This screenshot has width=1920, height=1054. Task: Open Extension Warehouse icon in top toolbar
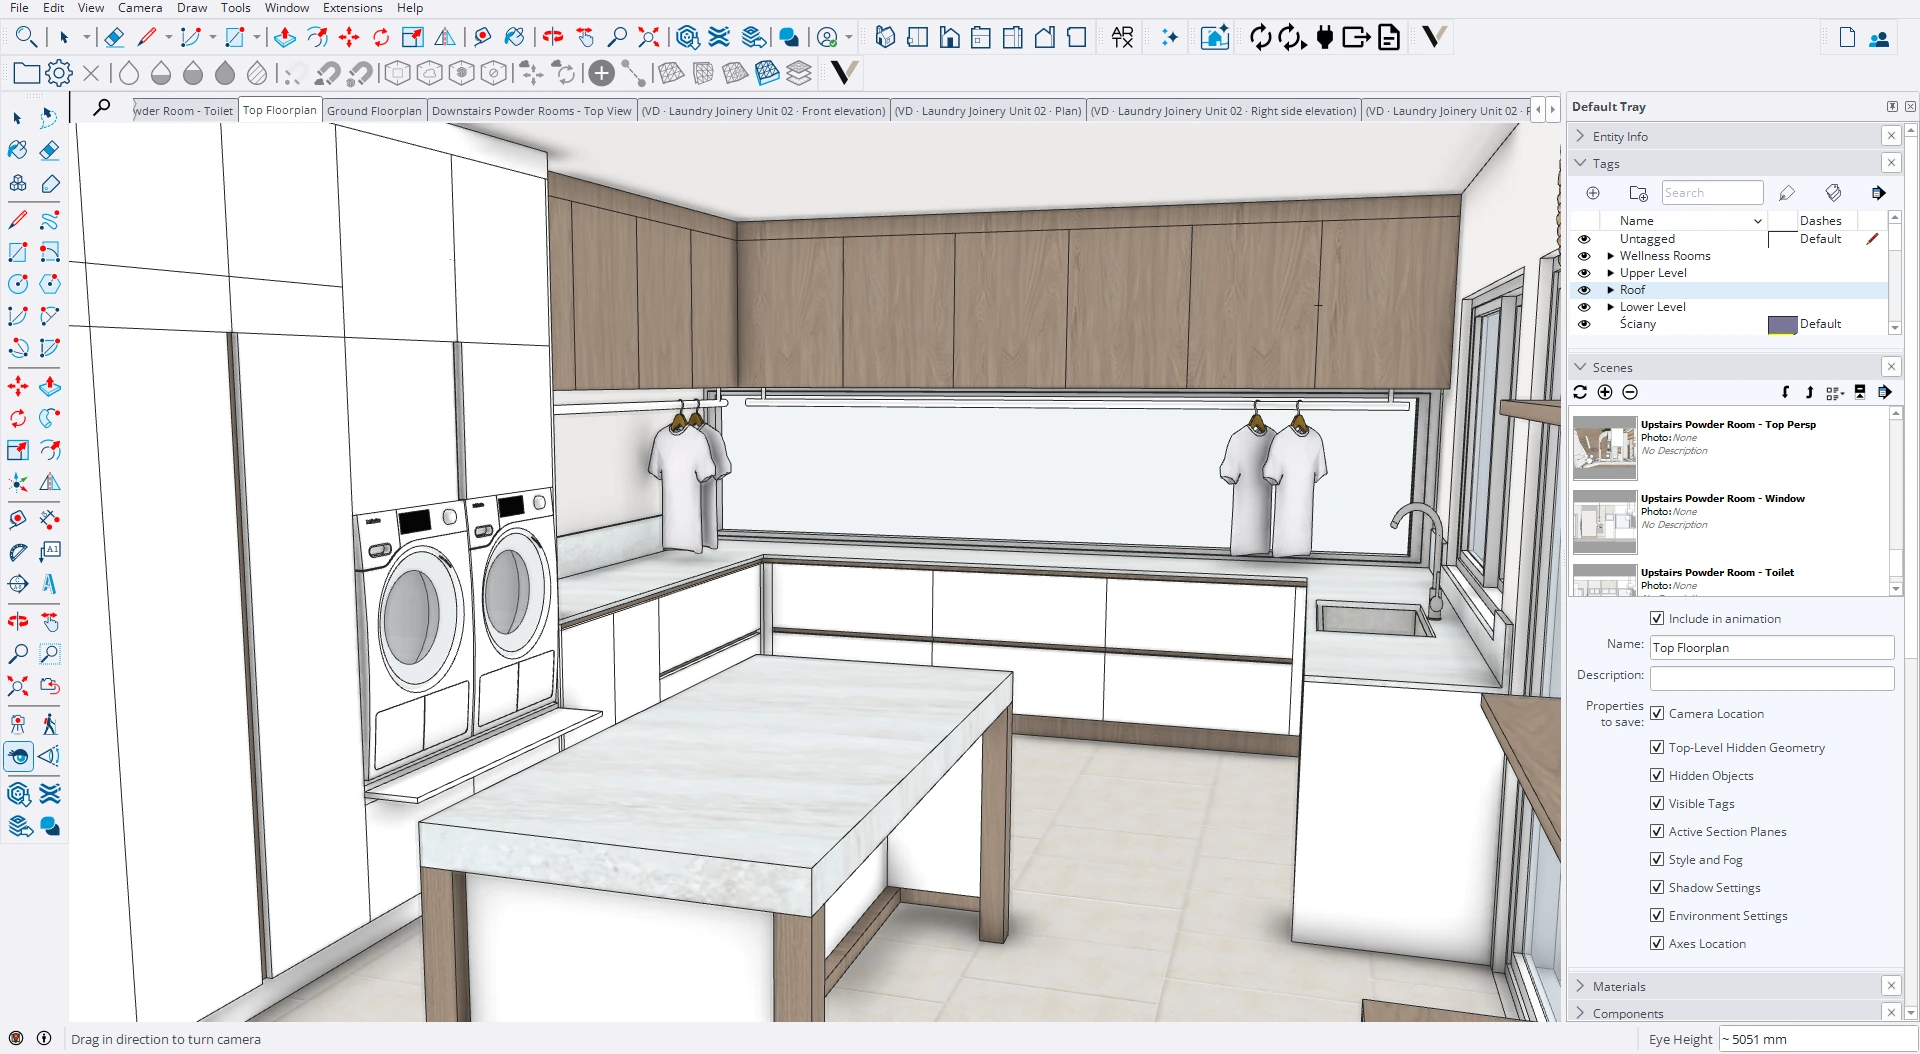coord(720,38)
